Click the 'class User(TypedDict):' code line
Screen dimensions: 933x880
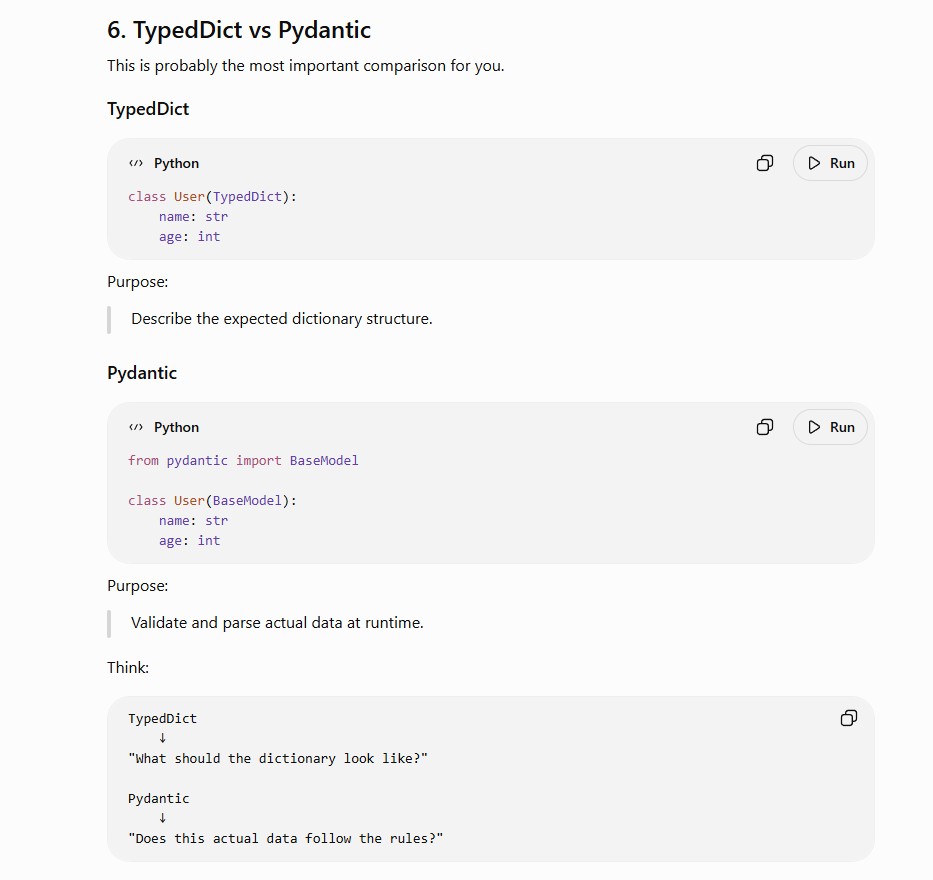tap(212, 196)
